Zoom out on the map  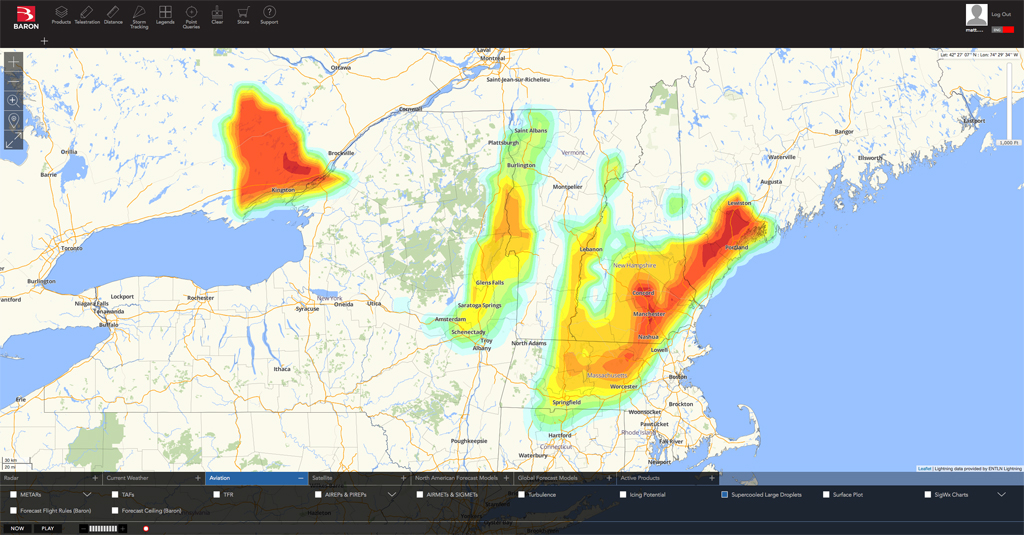(13, 81)
